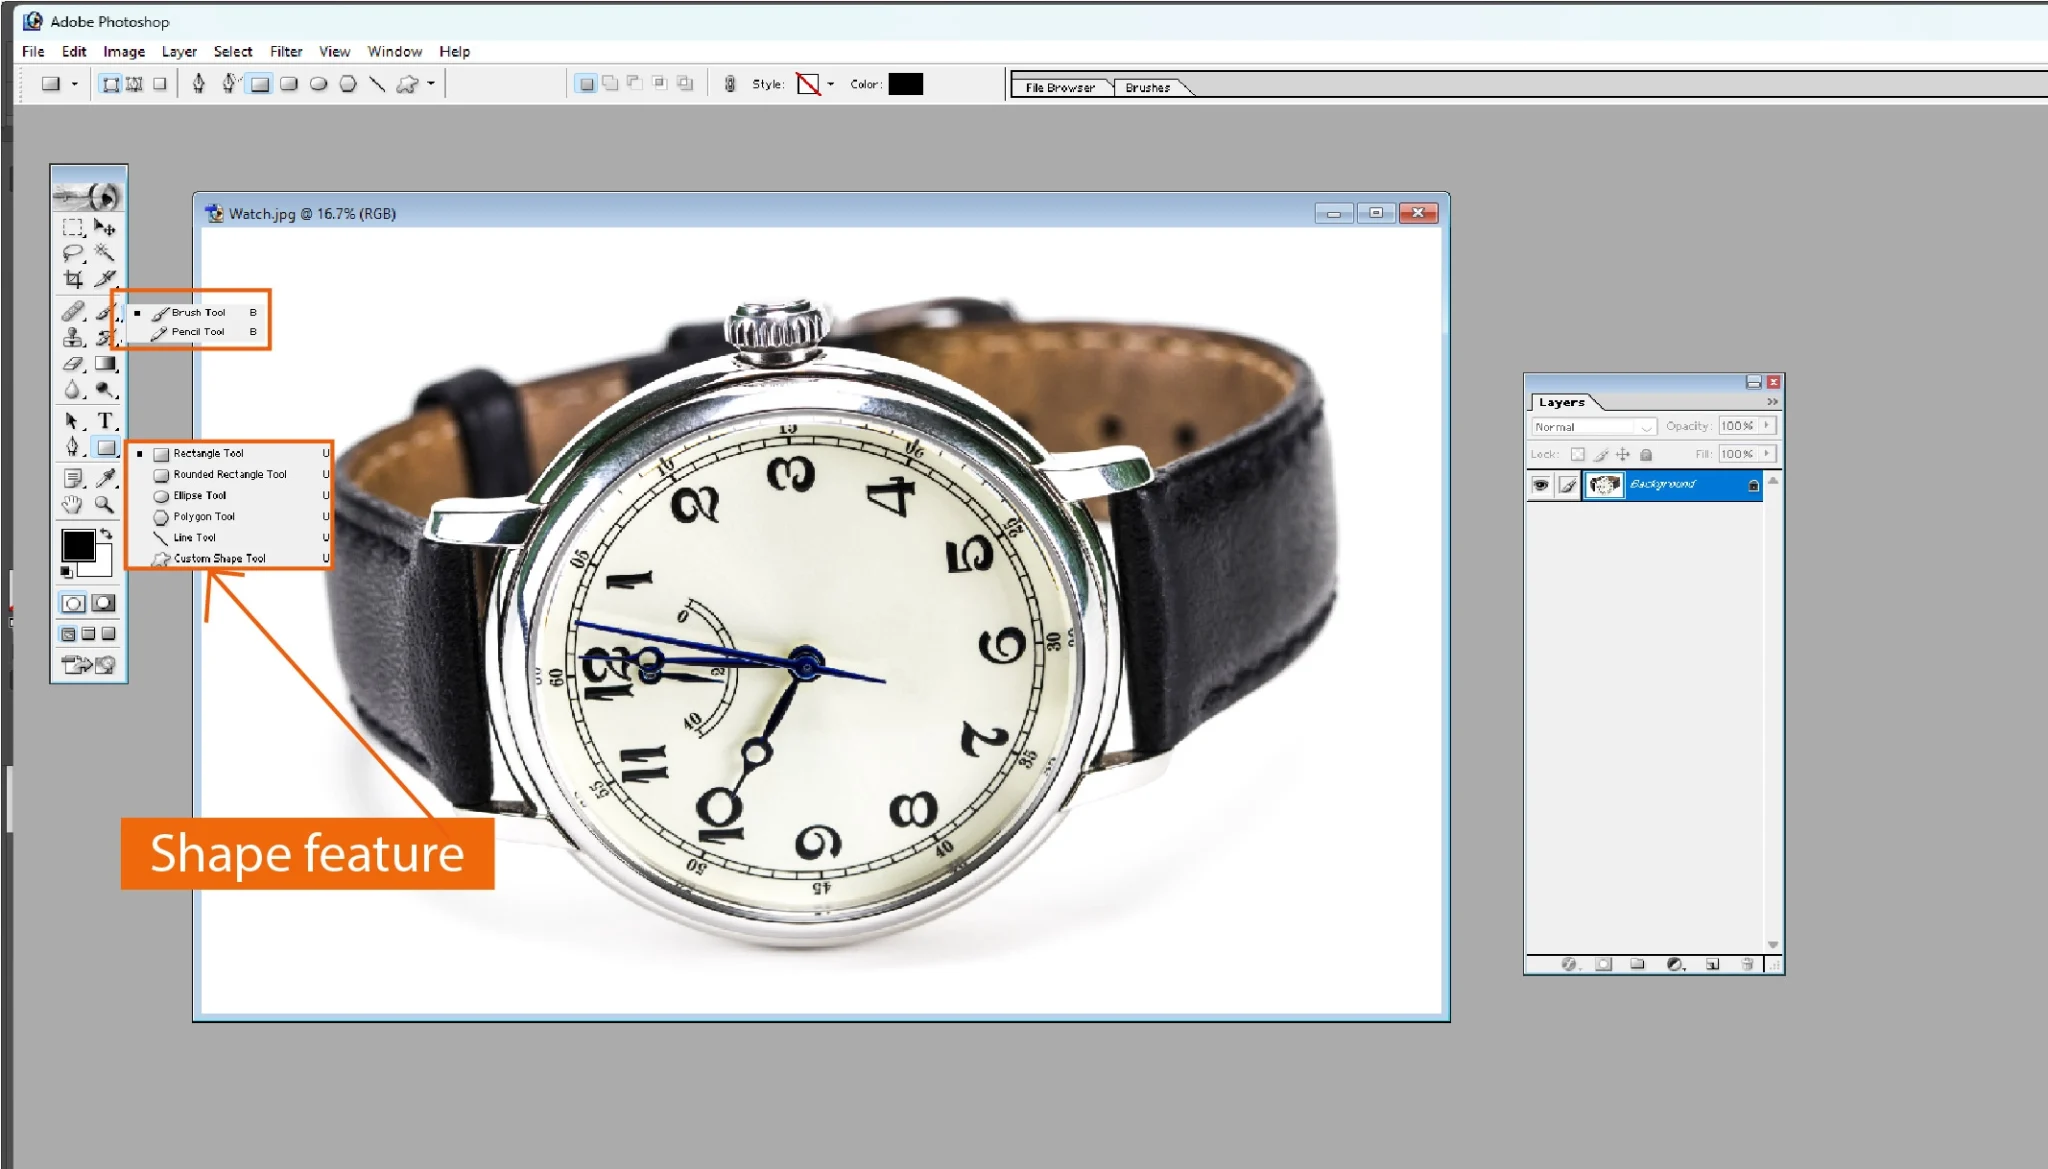
Task: Enable lock all in Layers panel
Action: coord(1646,454)
